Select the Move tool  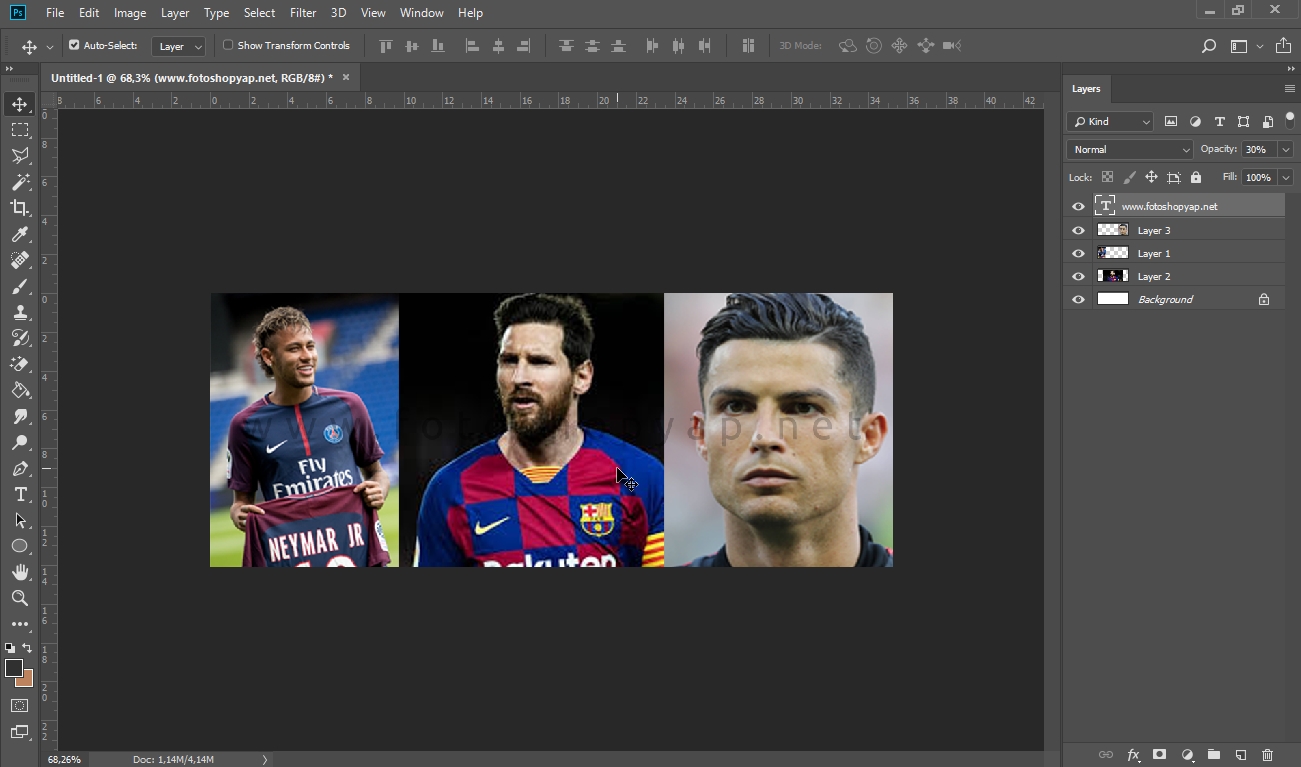pos(20,104)
